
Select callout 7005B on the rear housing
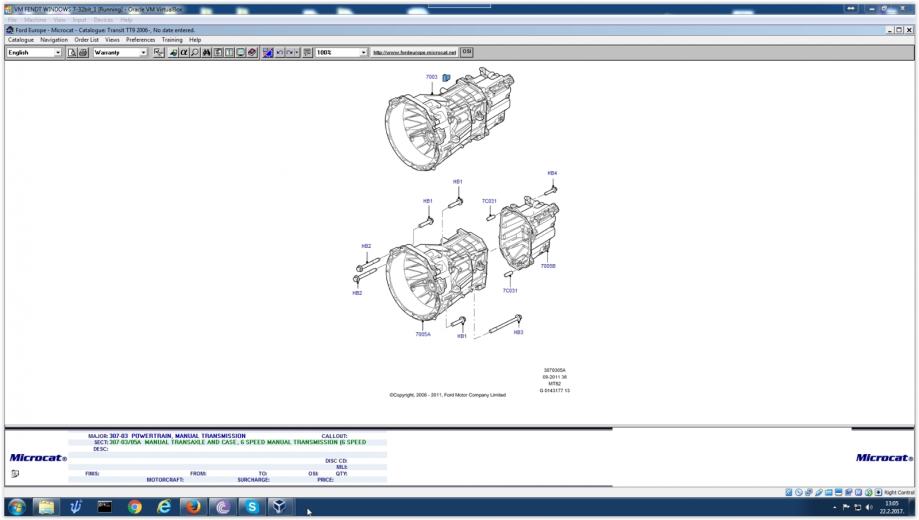(548, 266)
